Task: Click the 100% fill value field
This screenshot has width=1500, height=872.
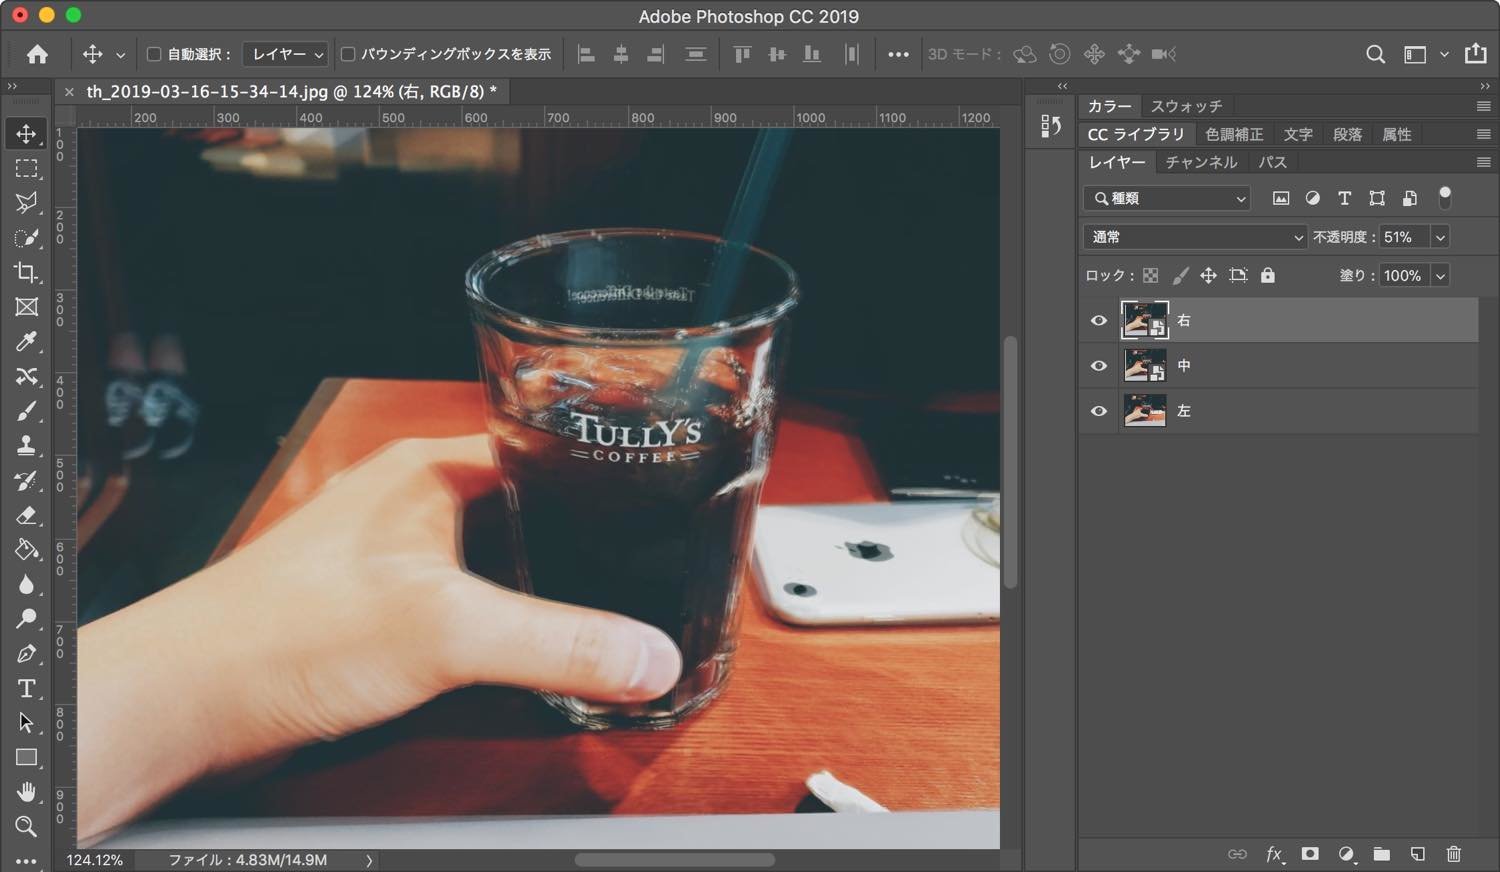Action: [1404, 275]
